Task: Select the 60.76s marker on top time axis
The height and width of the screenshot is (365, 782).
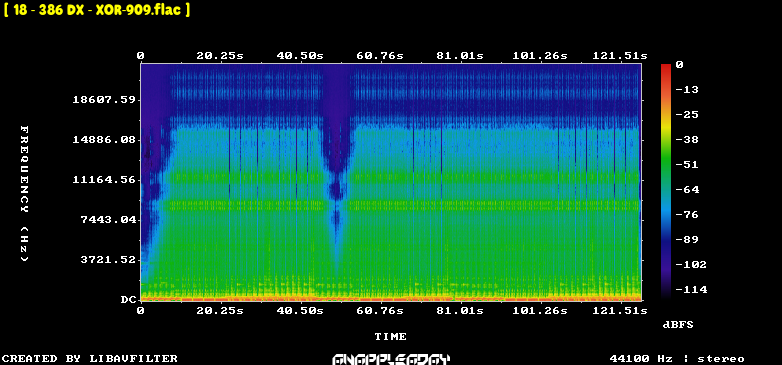Action: [x=380, y=56]
